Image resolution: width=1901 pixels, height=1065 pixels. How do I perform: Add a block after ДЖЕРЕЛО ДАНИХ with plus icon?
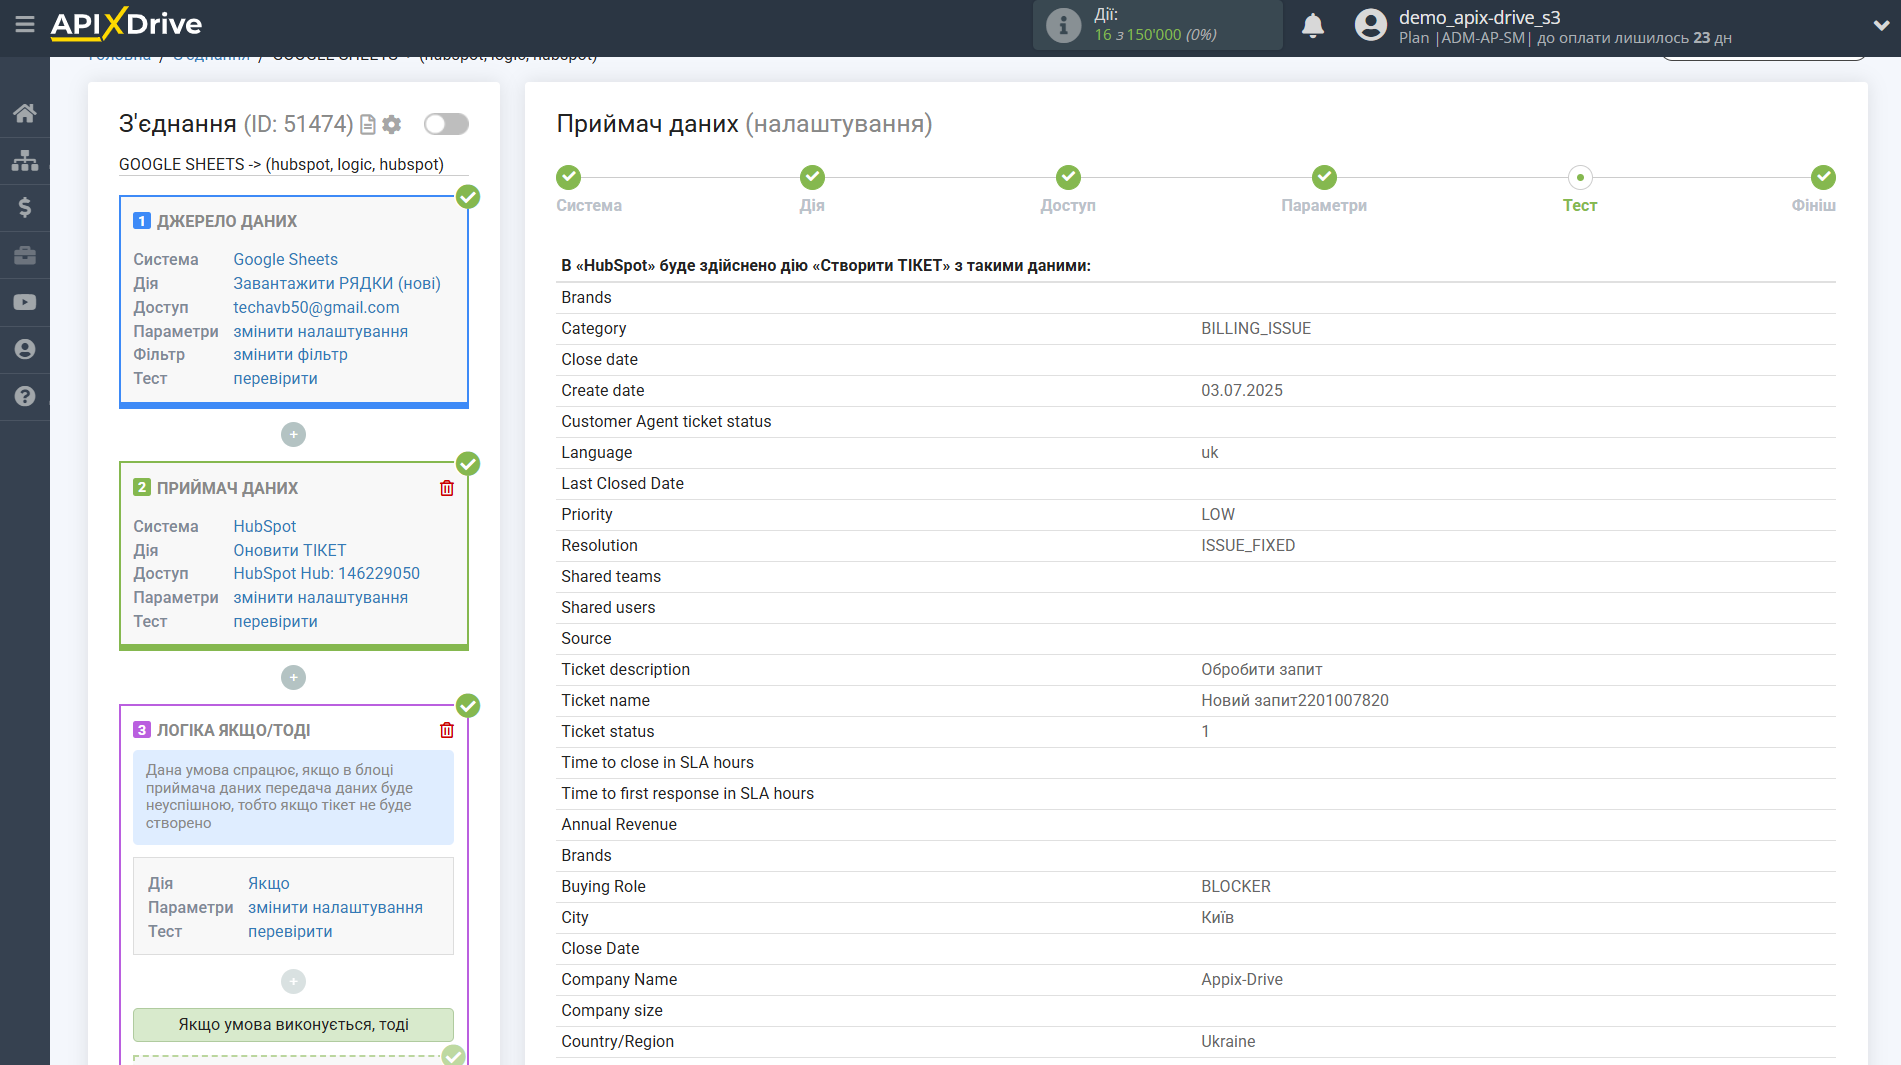(x=293, y=434)
